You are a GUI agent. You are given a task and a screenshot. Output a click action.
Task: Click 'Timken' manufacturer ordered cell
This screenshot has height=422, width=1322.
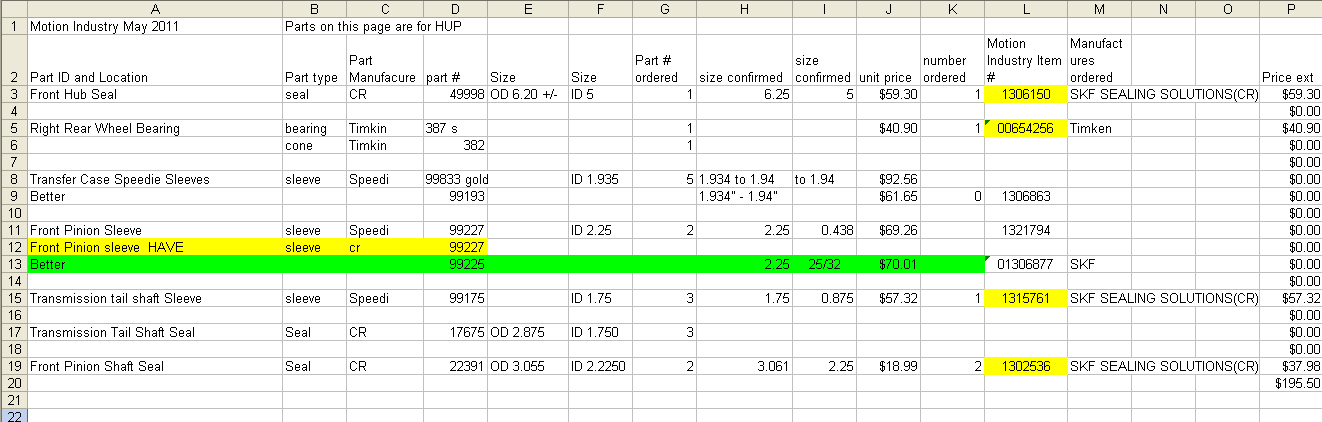click(1099, 128)
